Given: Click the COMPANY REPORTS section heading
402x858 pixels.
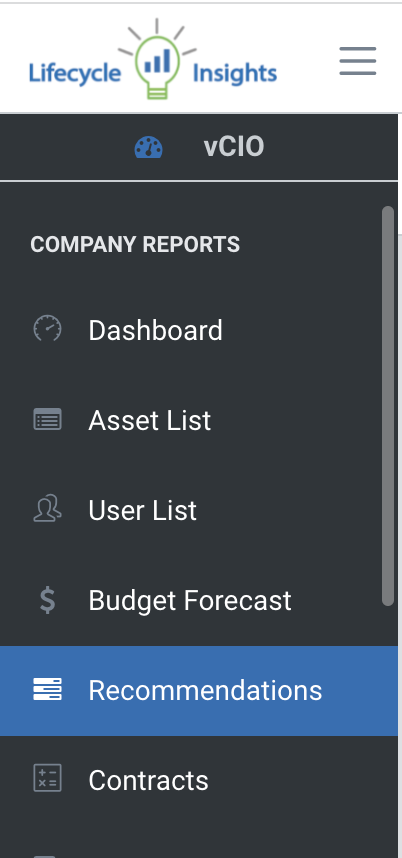Looking at the screenshot, I should pos(135,245).
